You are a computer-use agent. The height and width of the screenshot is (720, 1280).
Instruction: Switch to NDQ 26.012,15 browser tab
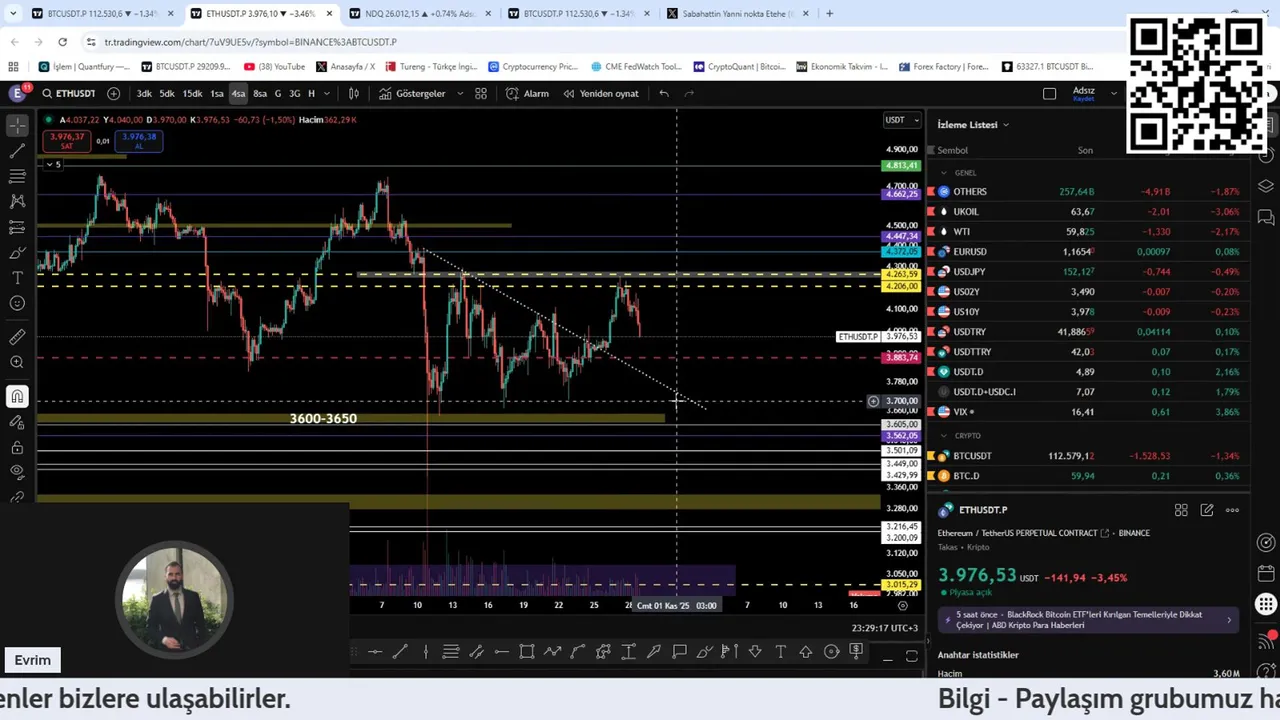tap(420, 14)
